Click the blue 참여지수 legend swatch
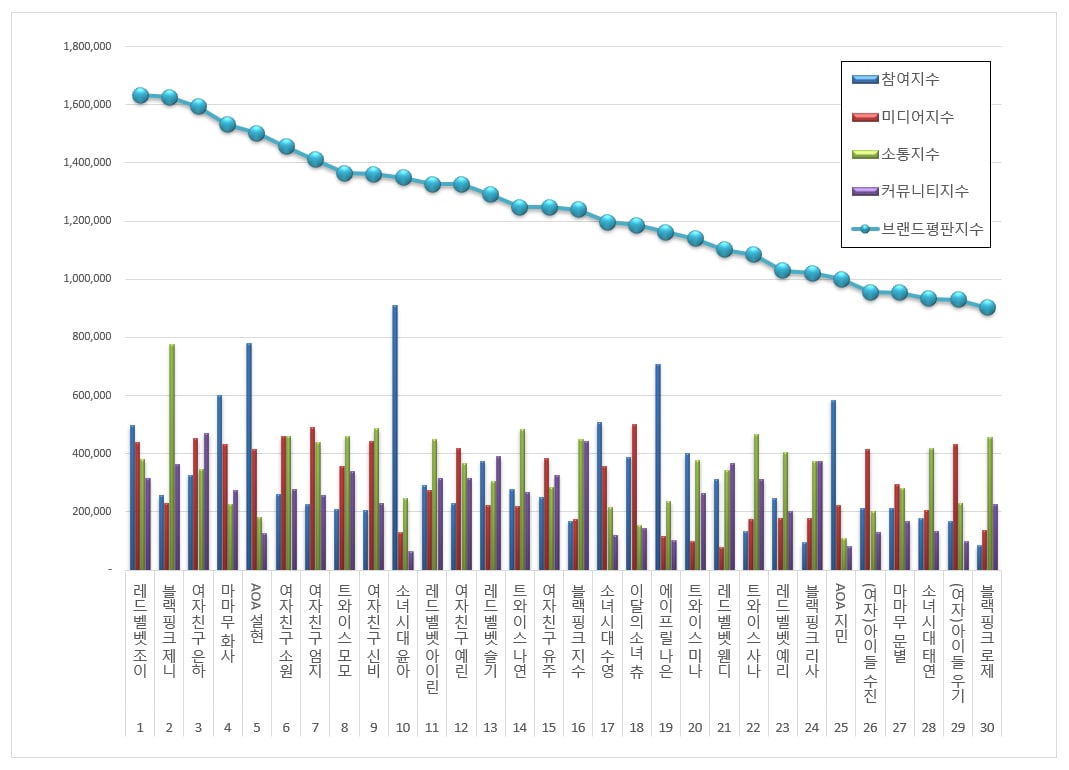Screen dimensions: 1069x770 click(x=865, y=79)
